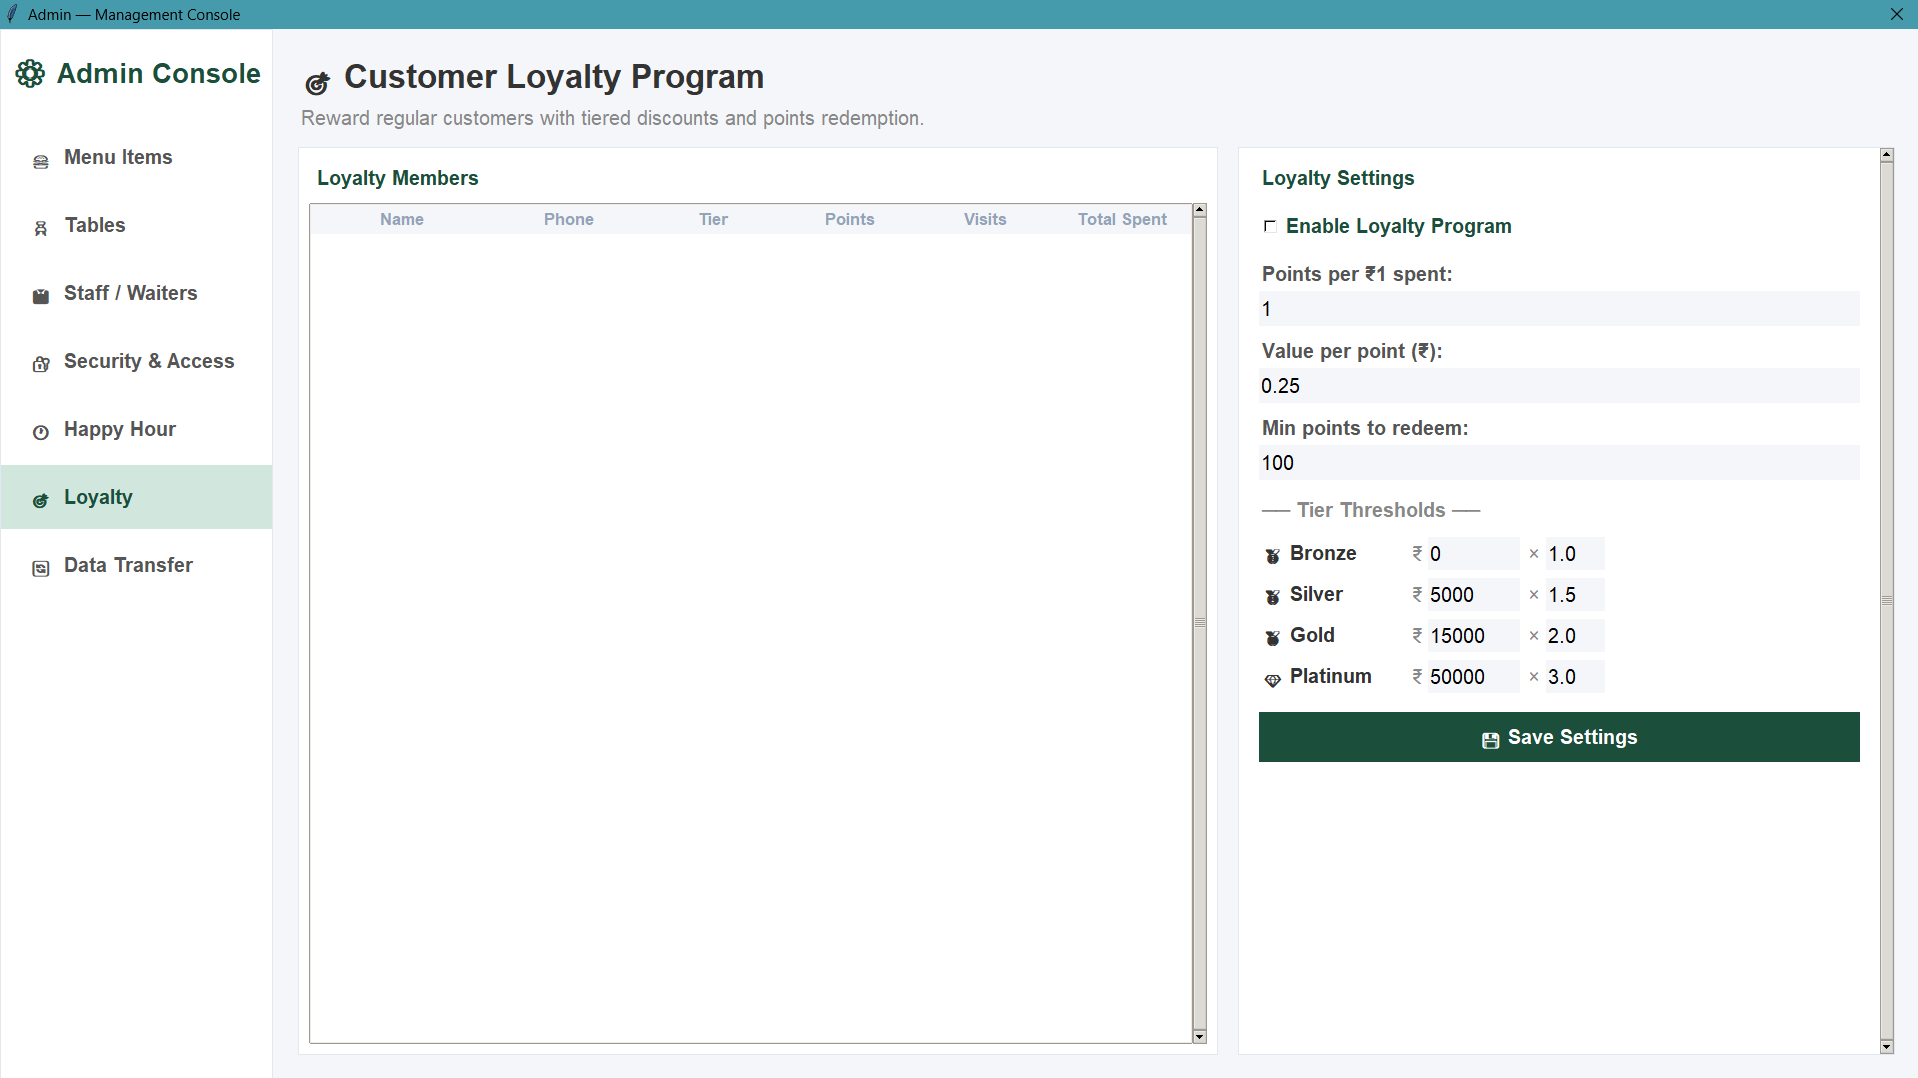Switch to Security & Access
This screenshot has height=1078, width=1918.
137,361
